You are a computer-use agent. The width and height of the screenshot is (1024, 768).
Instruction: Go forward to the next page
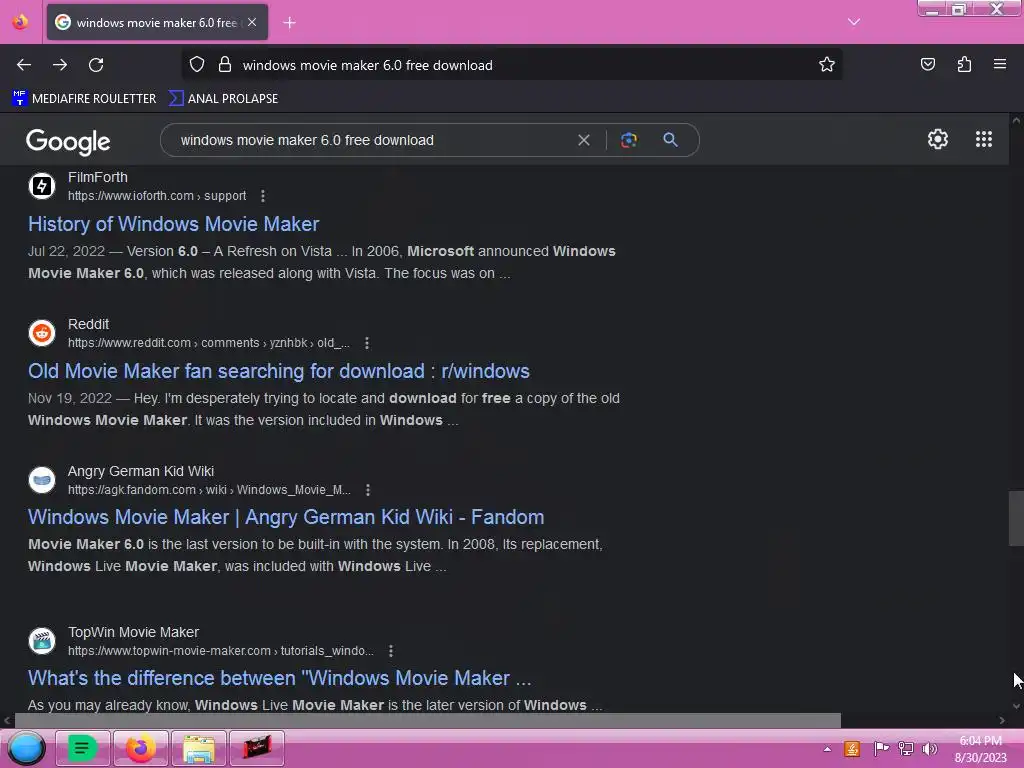[x=60, y=65]
